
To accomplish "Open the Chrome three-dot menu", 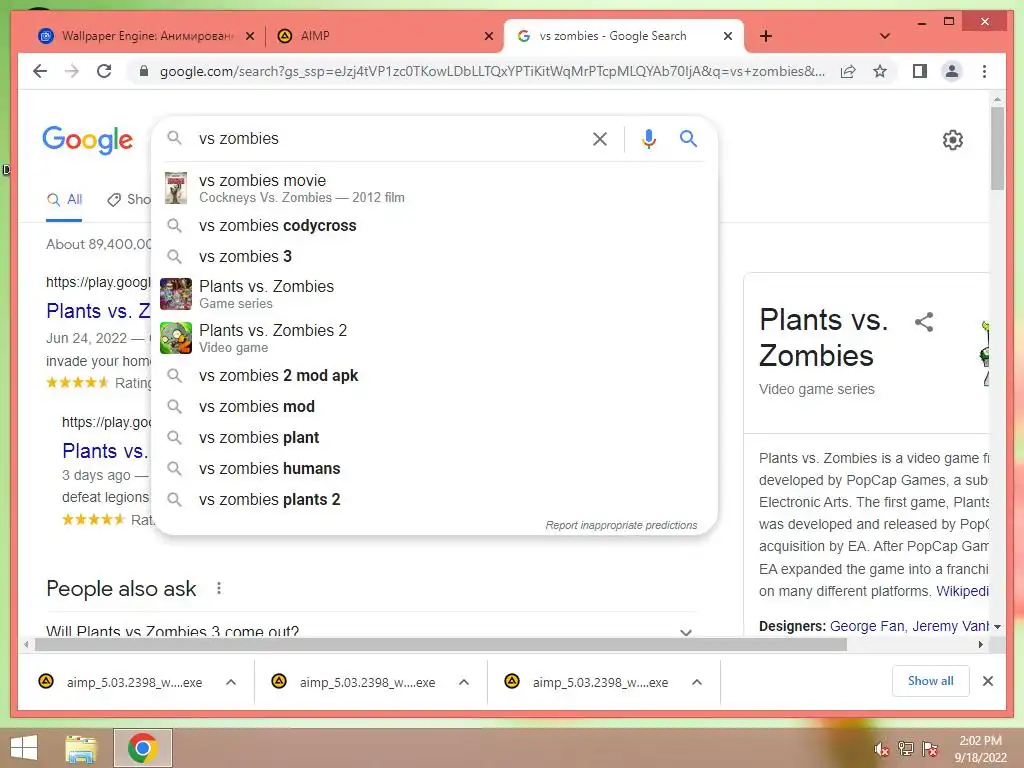I will point(984,71).
